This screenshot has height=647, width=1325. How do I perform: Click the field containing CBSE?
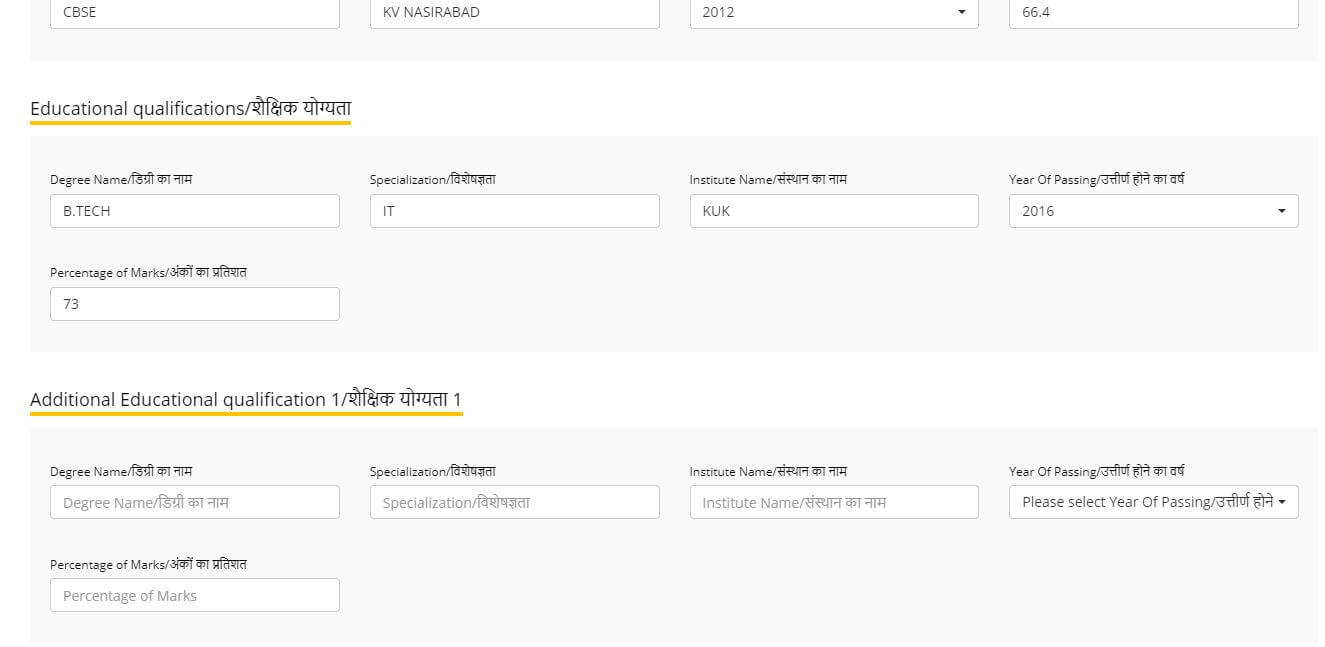click(194, 13)
